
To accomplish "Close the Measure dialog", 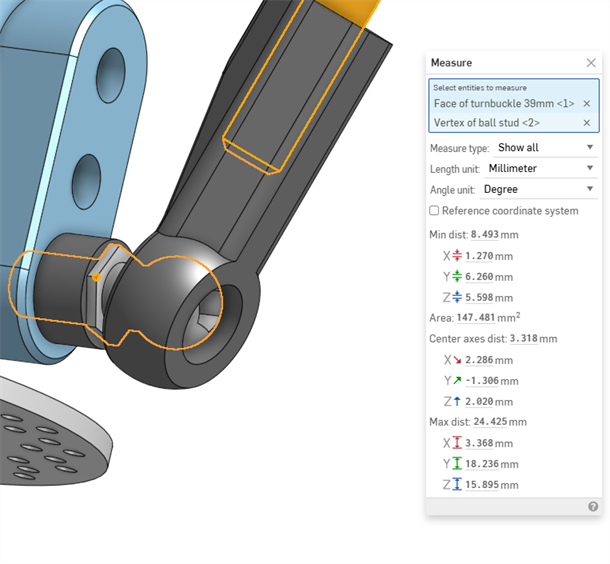I will pos(590,63).
